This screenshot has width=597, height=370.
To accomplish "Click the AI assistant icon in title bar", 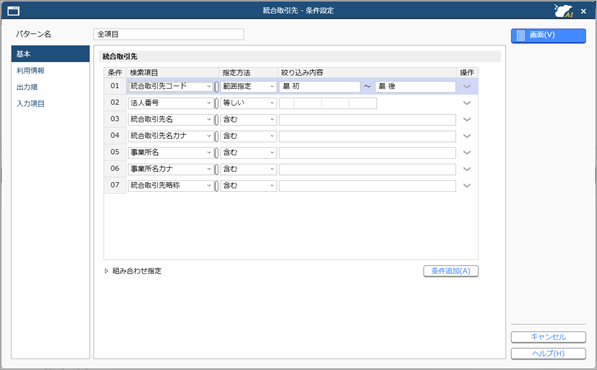I will [564, 11].
